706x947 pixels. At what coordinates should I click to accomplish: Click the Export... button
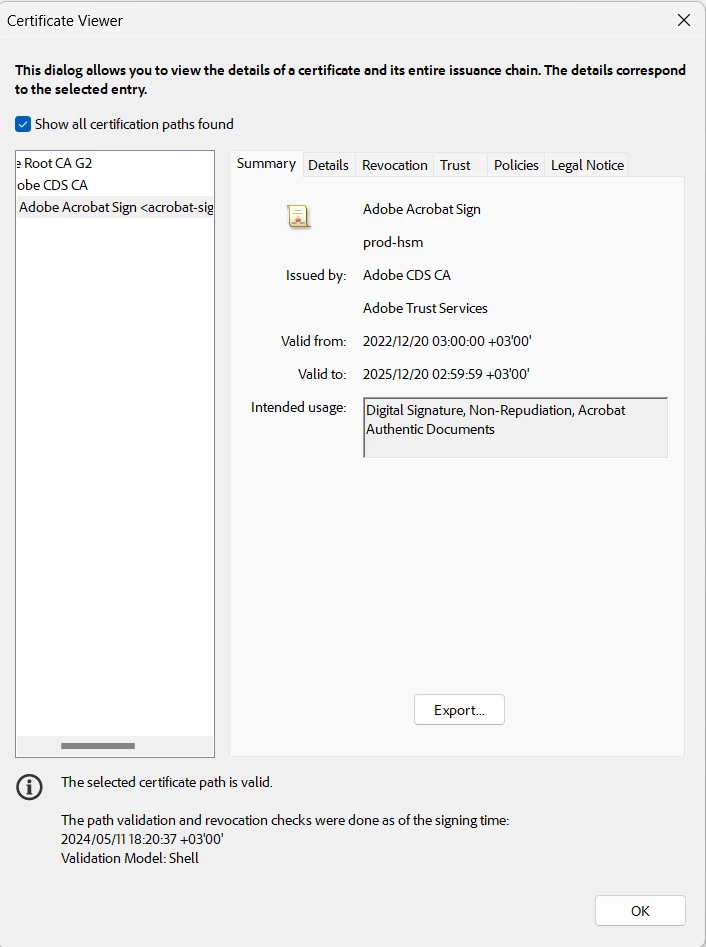459,710
